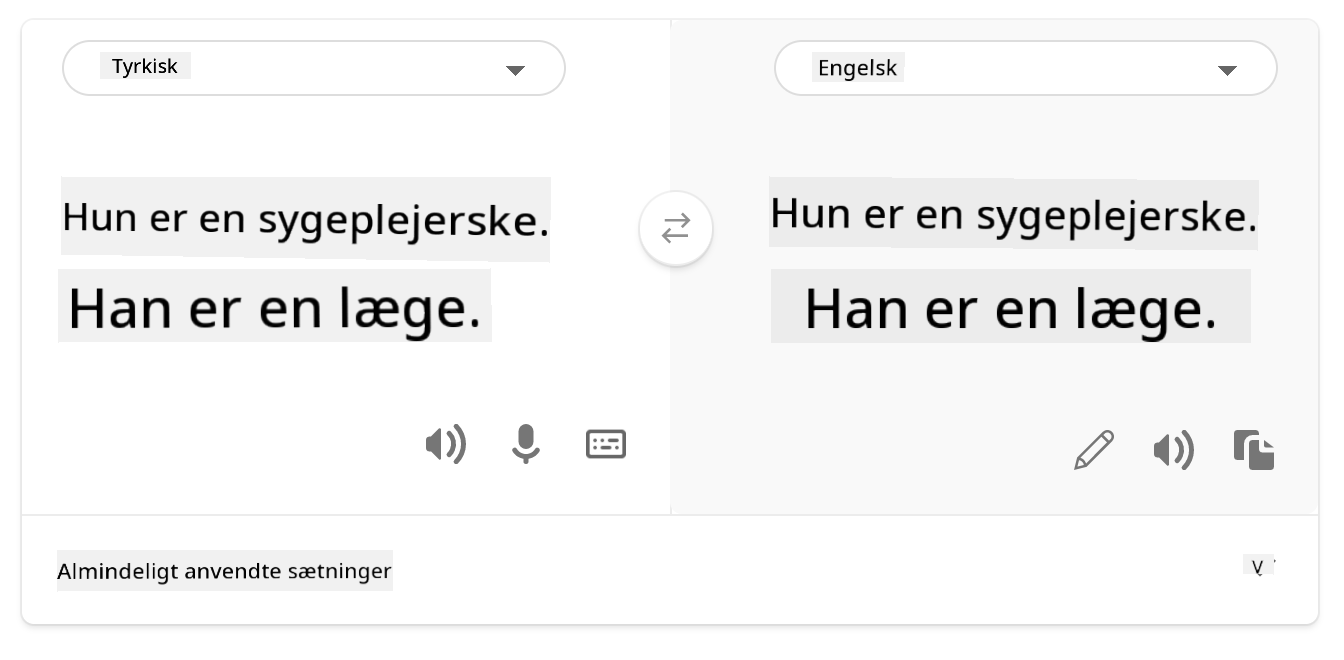Viewport: 1344px width, 660px height.
Task: Select translated line 'Han er en læge.'
Action: 1010,306
